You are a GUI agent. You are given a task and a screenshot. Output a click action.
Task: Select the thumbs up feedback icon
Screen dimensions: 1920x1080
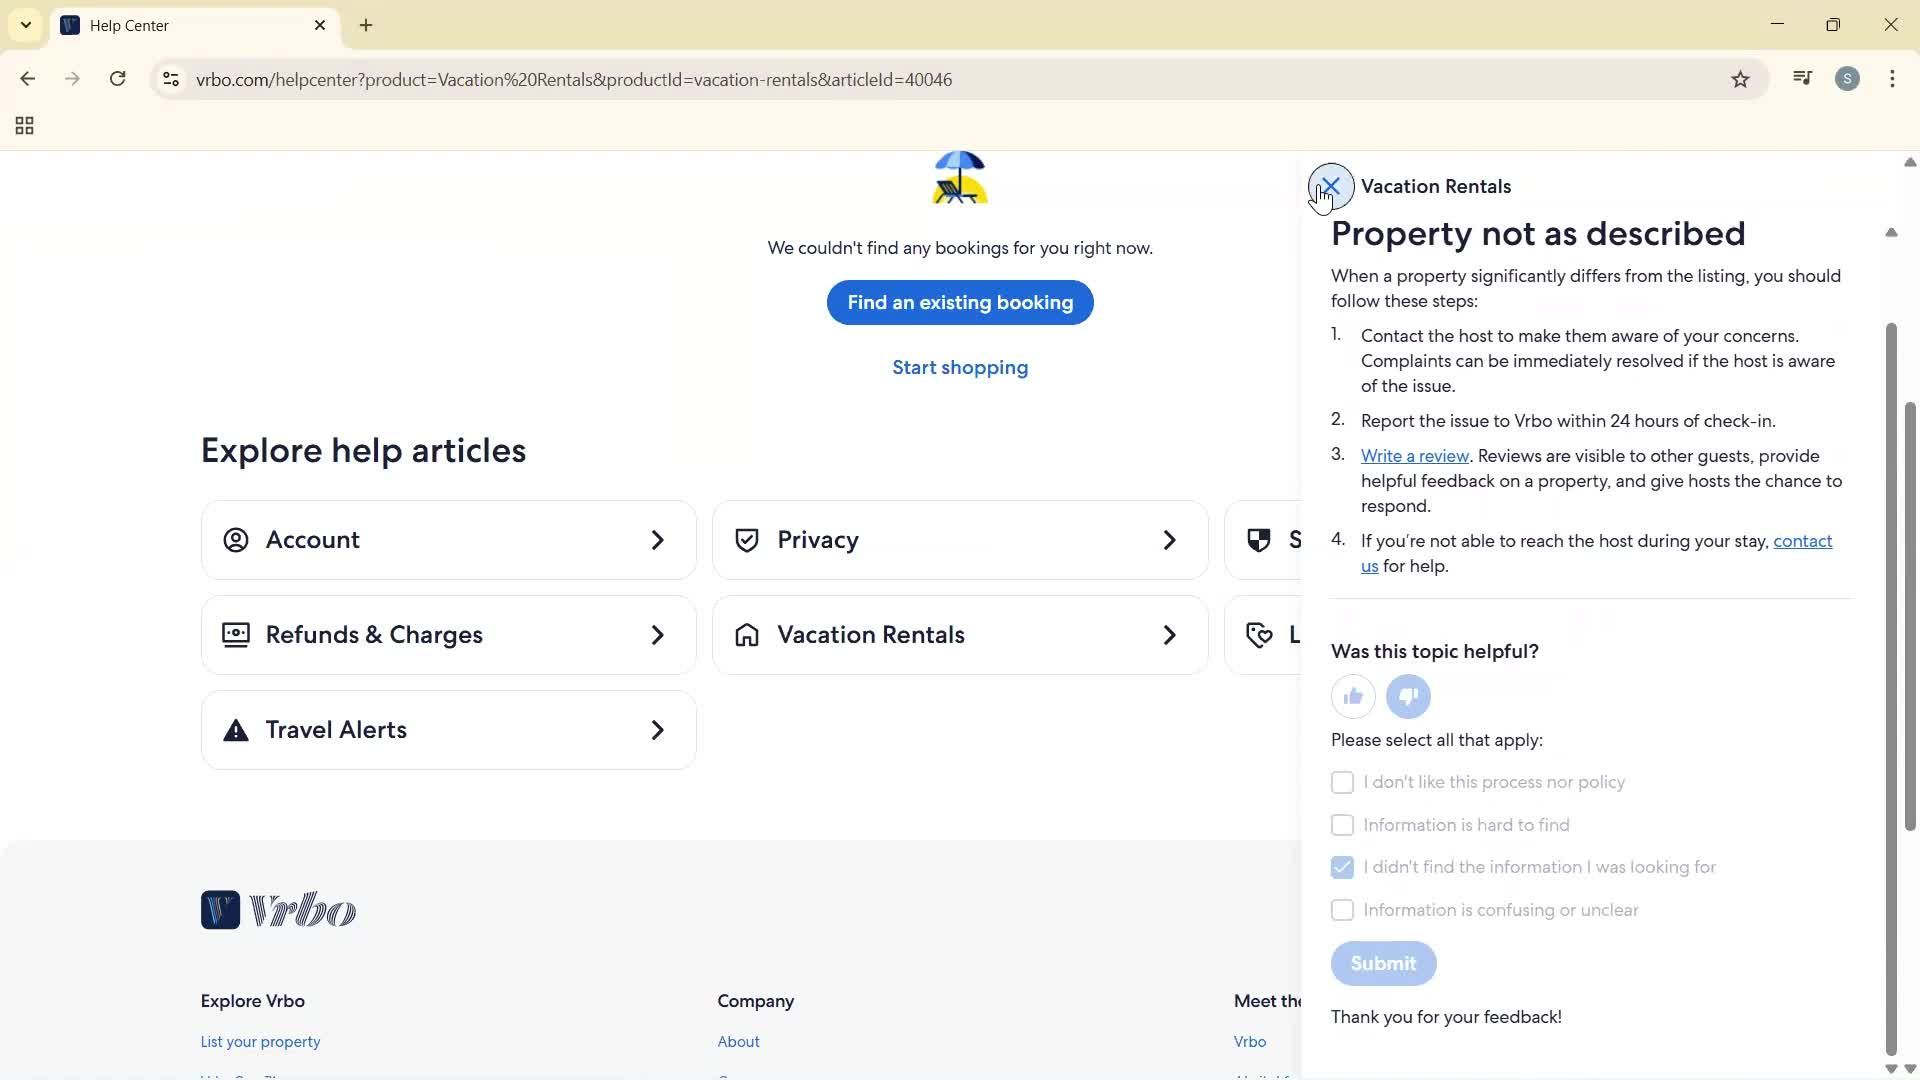pyautogui.click(x=1352, y=696)
